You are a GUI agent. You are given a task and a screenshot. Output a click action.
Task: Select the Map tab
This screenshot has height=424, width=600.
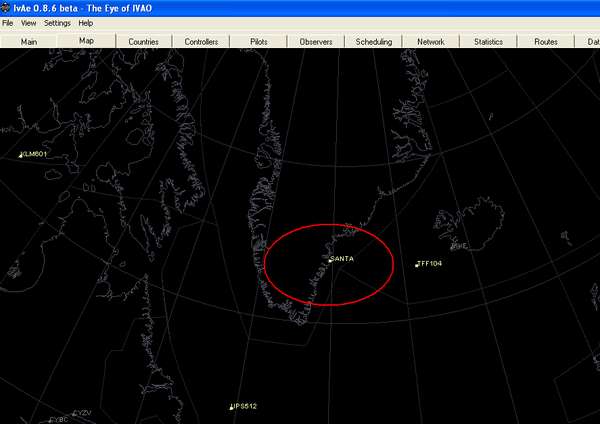(x=86, y=41)
